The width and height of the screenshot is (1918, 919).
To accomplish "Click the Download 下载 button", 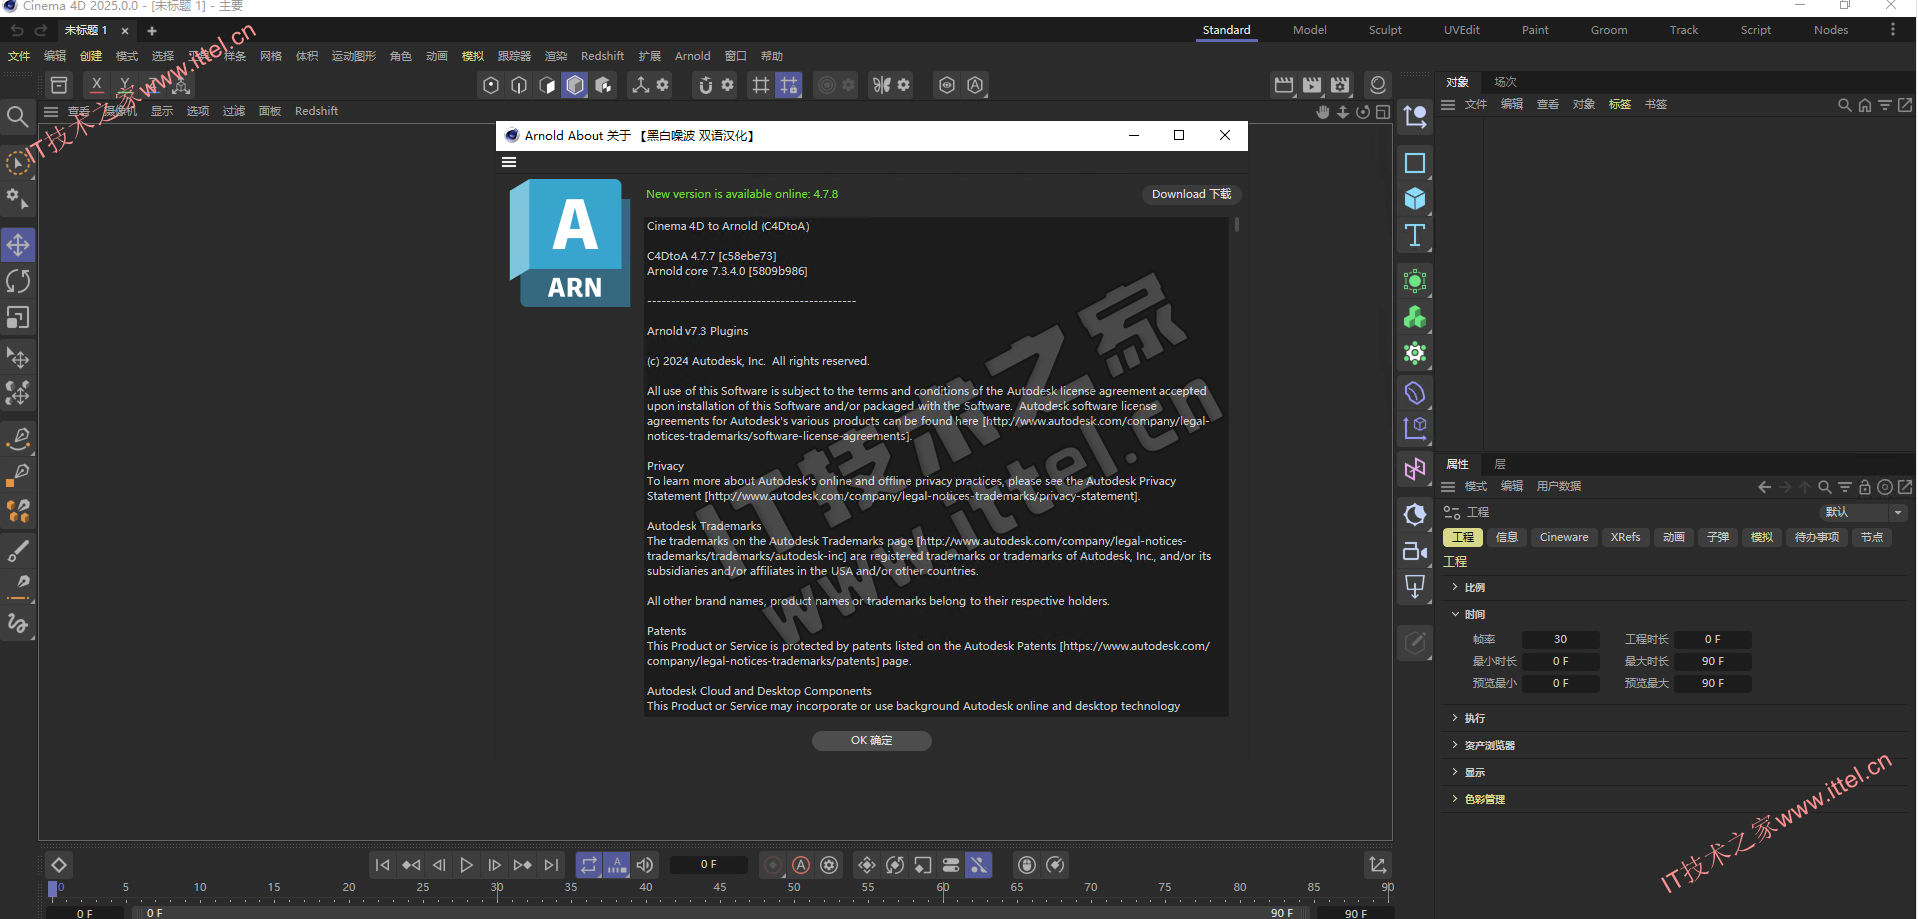I will click(x=1191, y=194).
